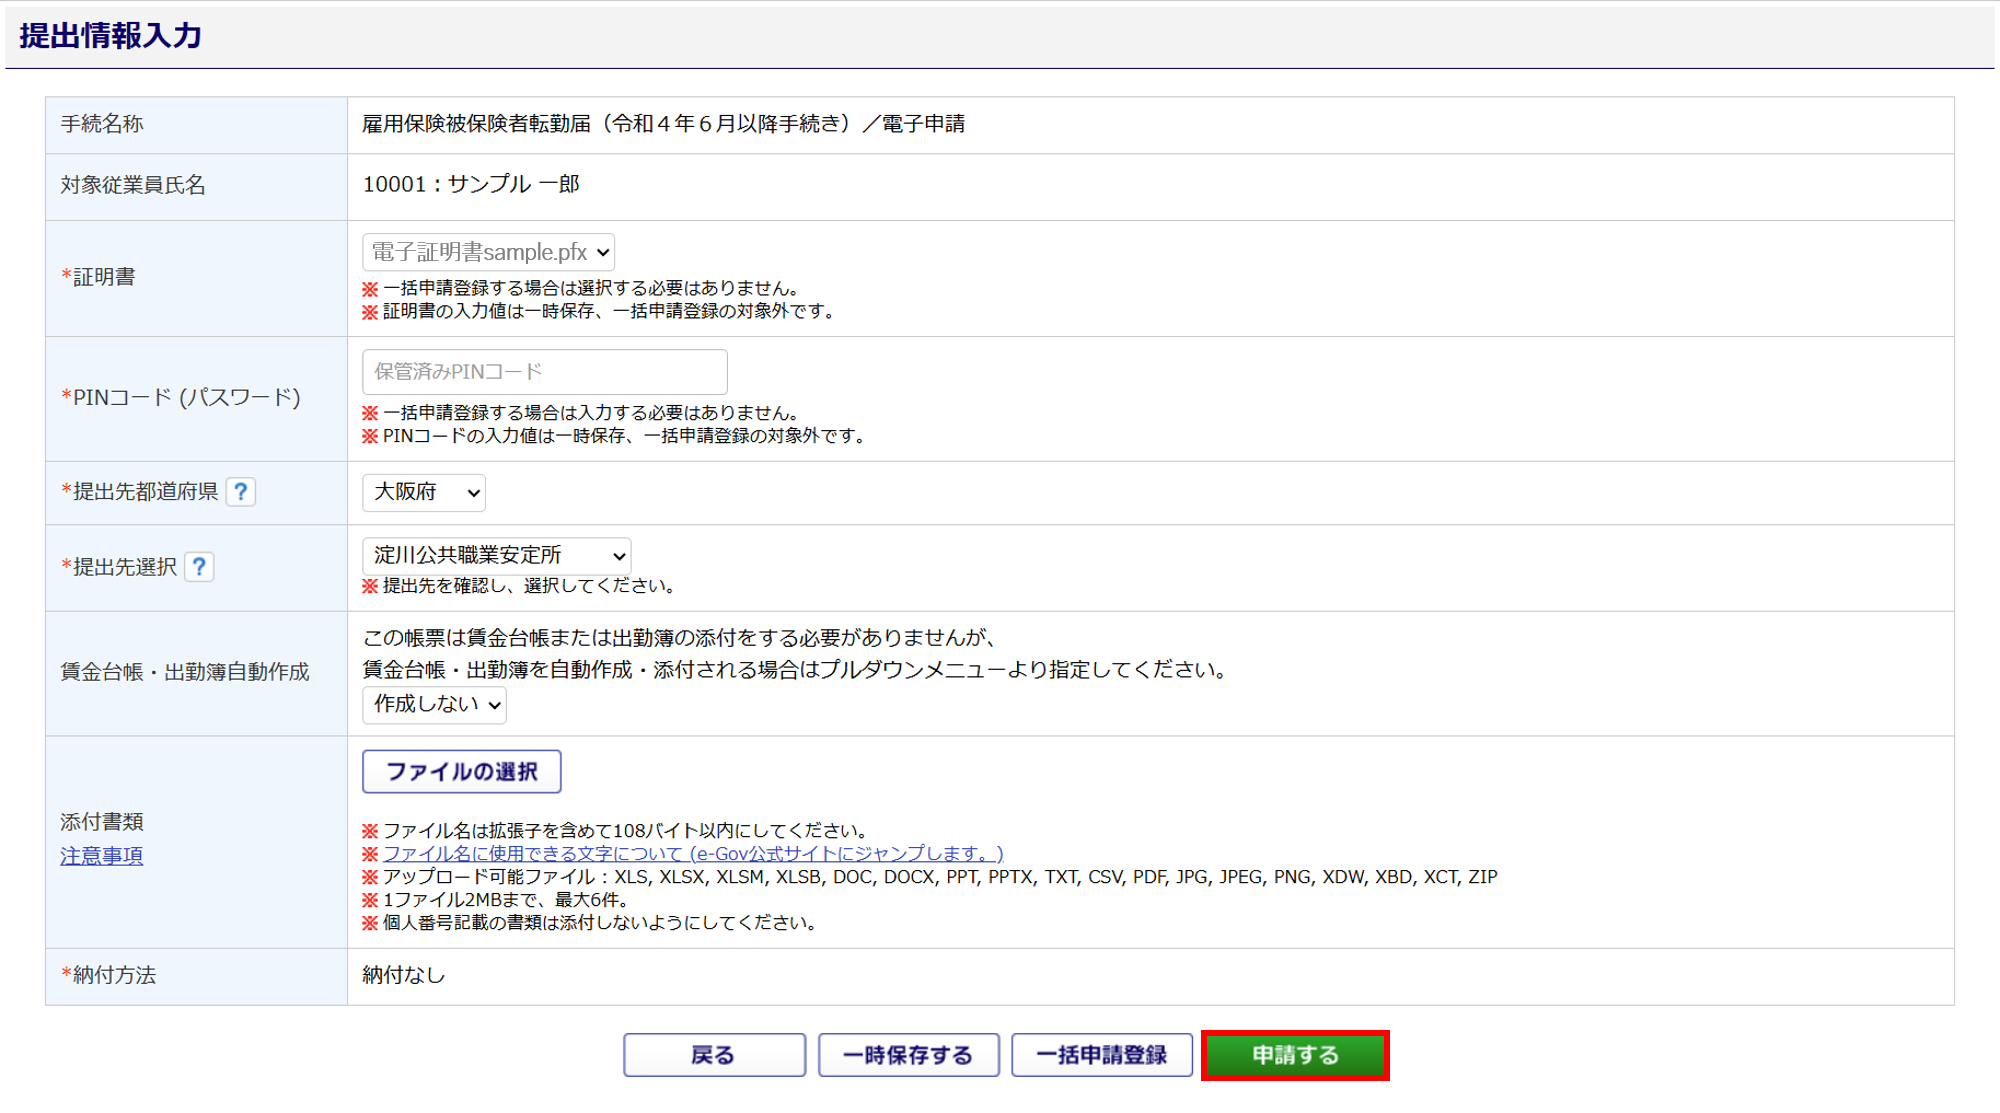Click the green 申請する button
Screen dimensions: 2000x1113
[x=1295, y=1055]
